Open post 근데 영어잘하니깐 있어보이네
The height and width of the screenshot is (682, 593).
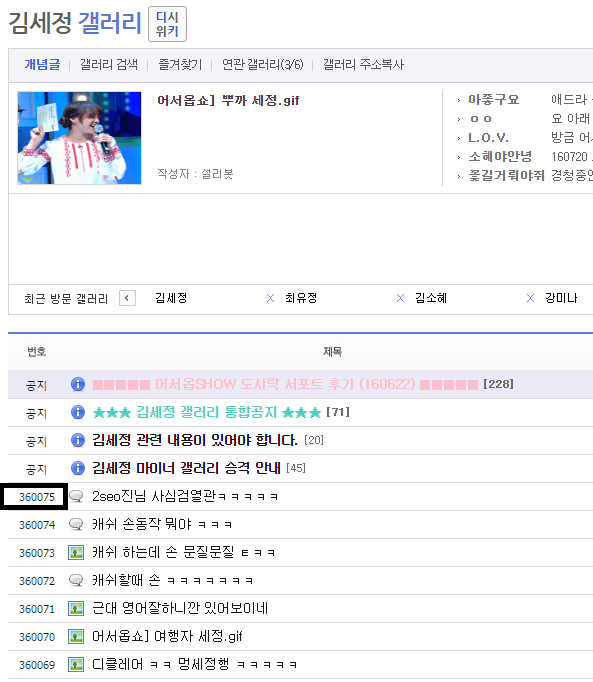tap(180, 608)
